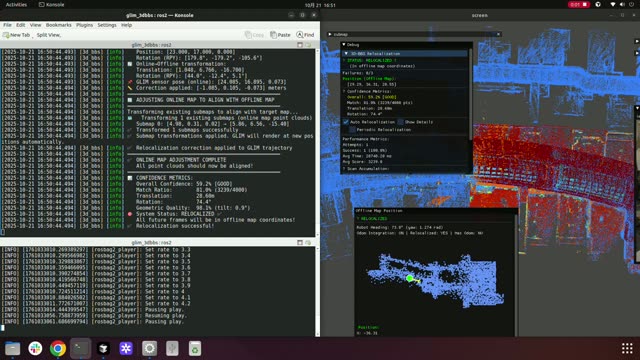Open the terminal app from the dock
Screen dimensions: 640x360
coord(80,348)
